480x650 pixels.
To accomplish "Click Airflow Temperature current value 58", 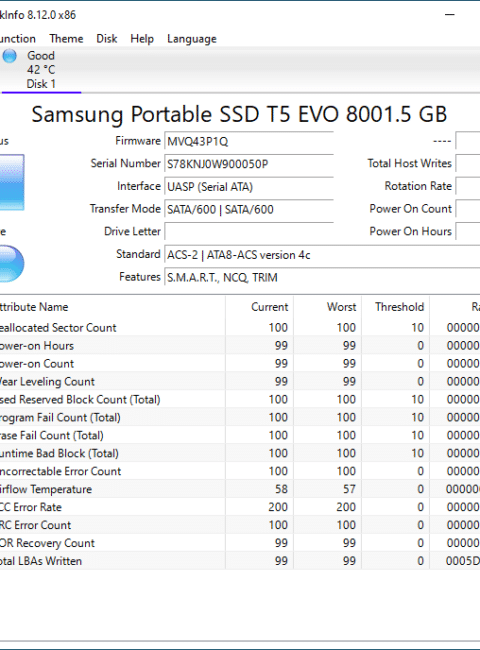I will tap(281, 489).
